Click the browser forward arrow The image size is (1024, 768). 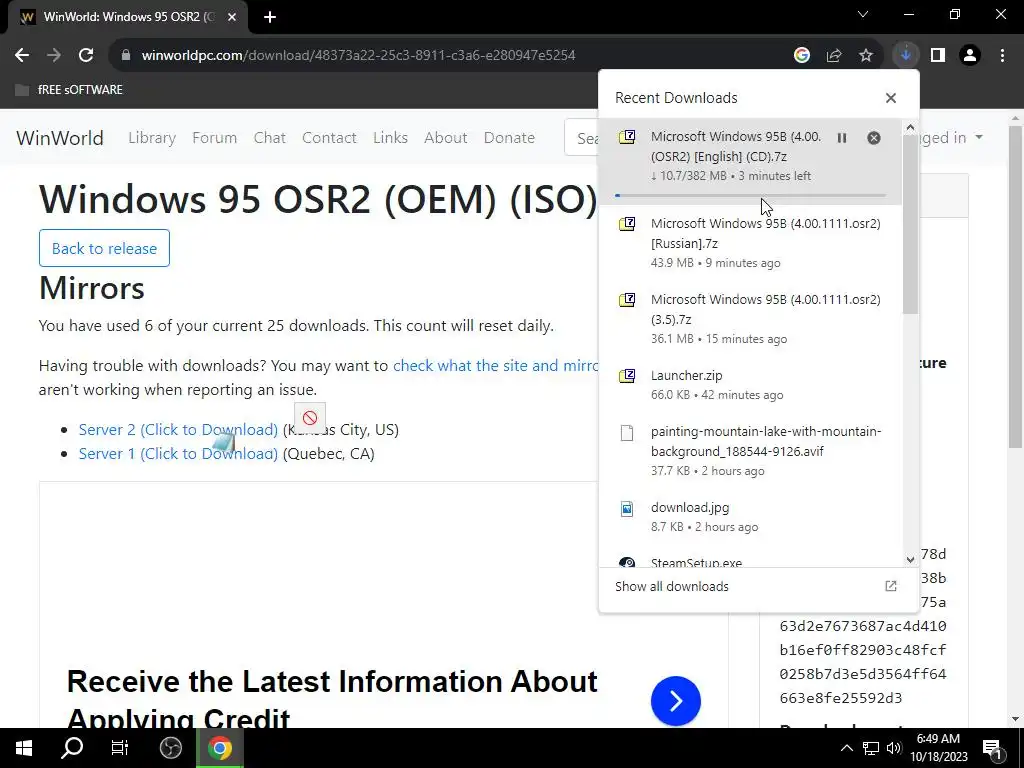[x=54, y=56]
